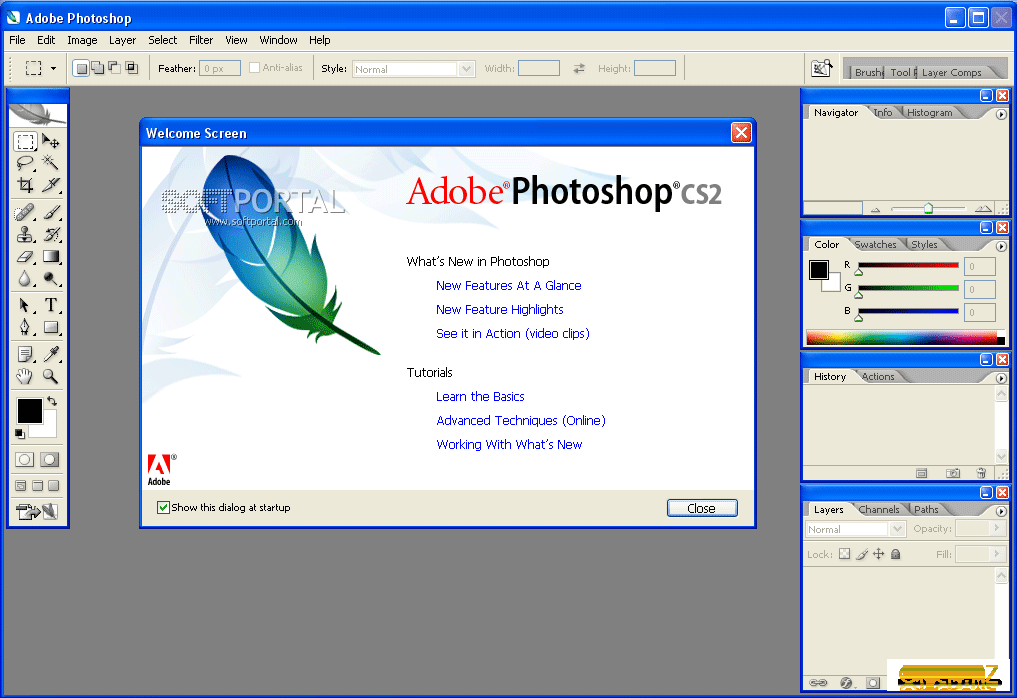The height and width of the screenshot is (698, 1017).
Task: Select the Gradient tool
Action: pyautogui.click(x=51, y=257)
